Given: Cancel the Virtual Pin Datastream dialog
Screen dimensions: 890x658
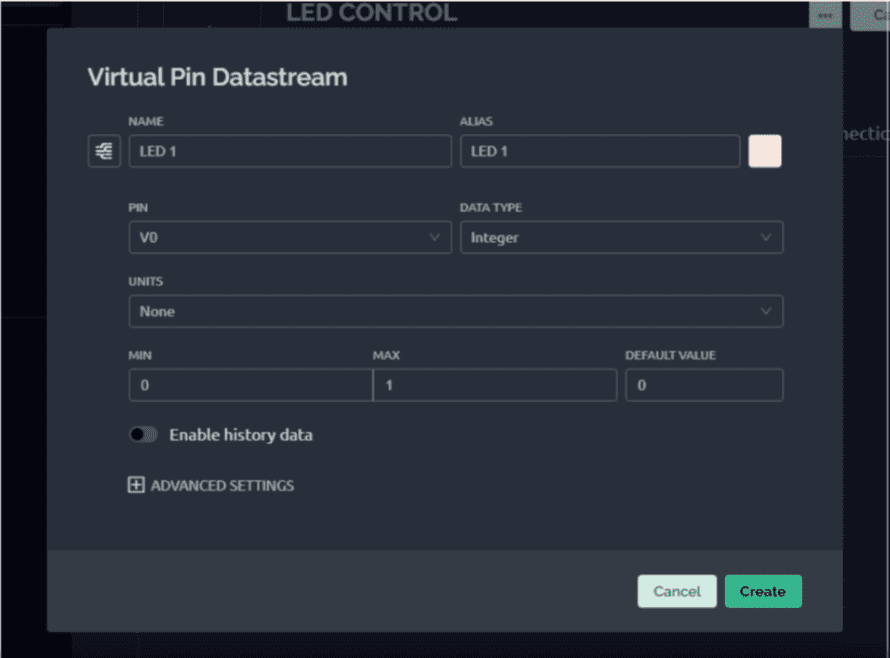Looking at the screenshot, I should pyautogui.click(x=676, y=591).
